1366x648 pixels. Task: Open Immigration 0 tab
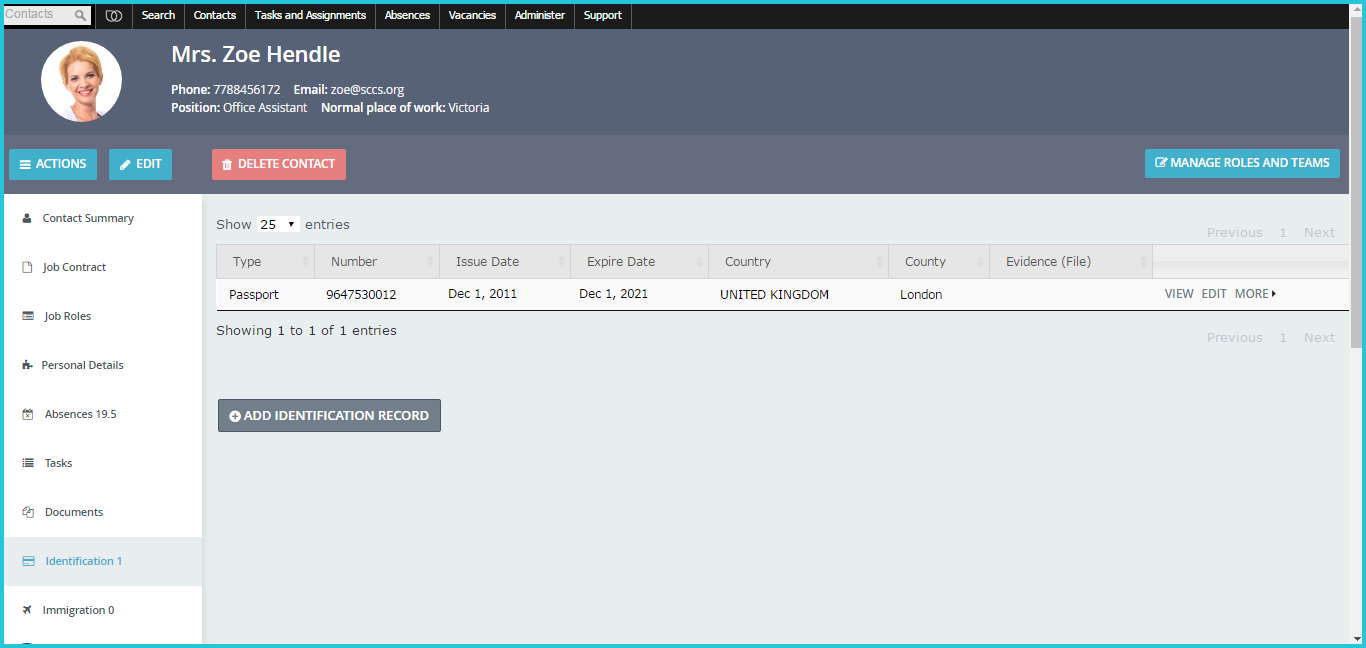[103, 610]
